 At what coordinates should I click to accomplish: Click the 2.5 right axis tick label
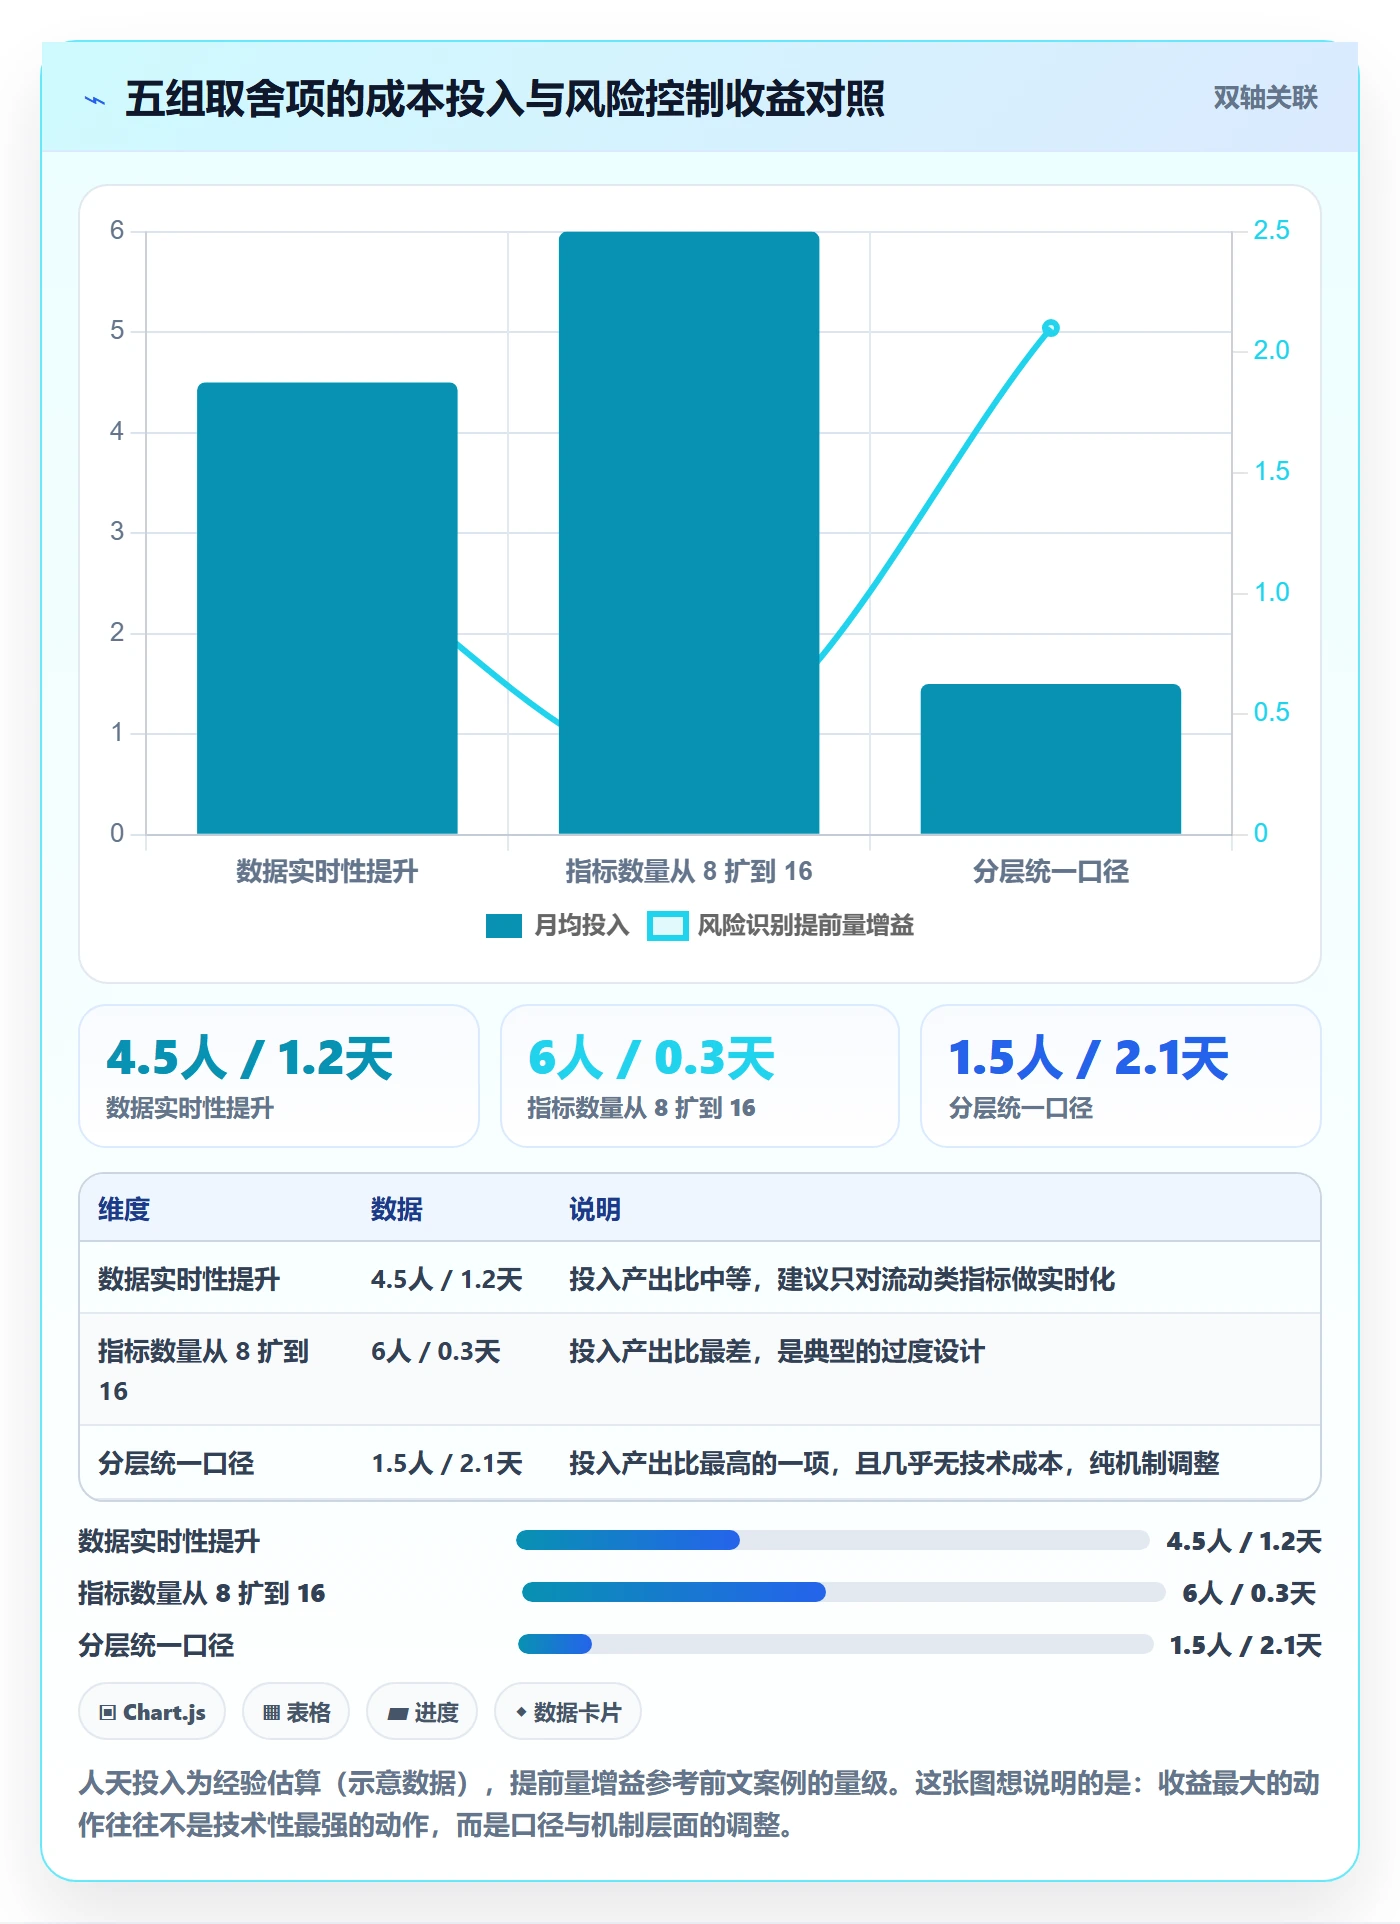[1271, 231]
